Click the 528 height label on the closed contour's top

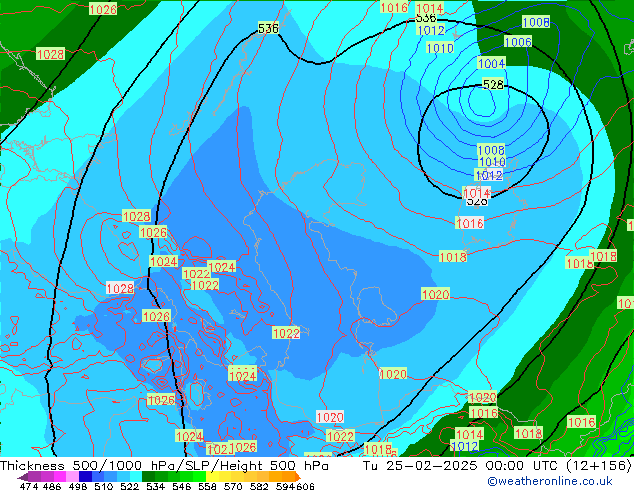point(493,84)
